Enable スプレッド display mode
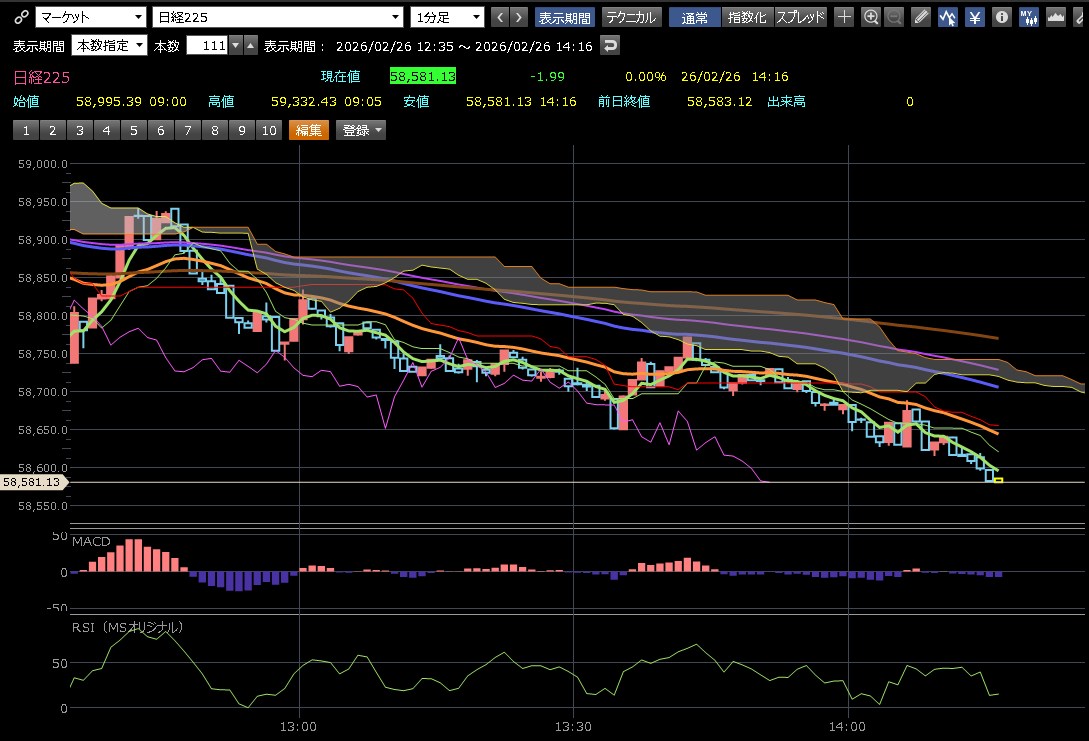This screenshot has width=1089, height=741. (801, 17)
